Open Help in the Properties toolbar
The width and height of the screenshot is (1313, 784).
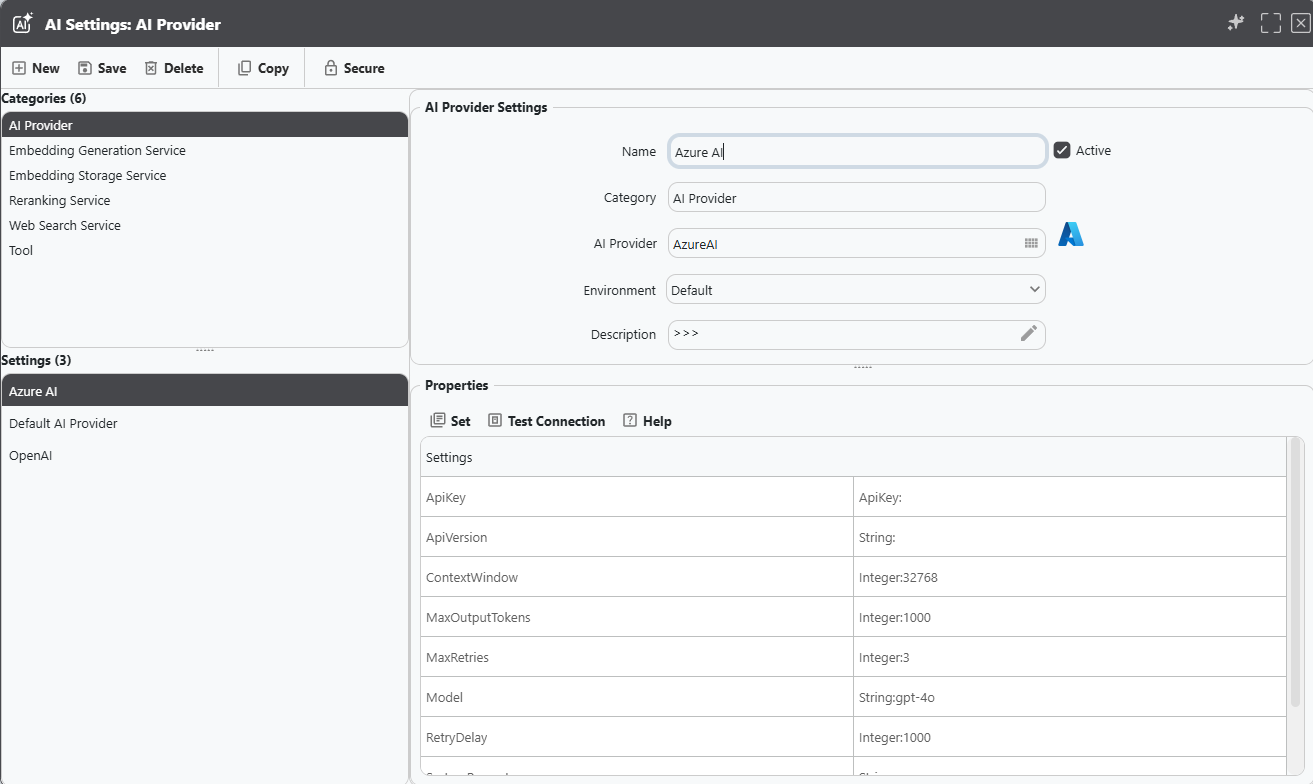pyautogui.click(x=647, y=421)
